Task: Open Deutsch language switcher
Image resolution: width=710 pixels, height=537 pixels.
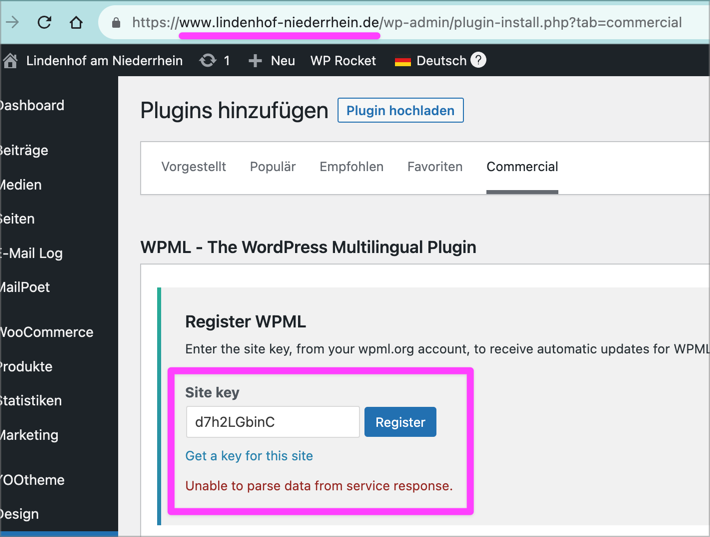Action: click(431, 61)
